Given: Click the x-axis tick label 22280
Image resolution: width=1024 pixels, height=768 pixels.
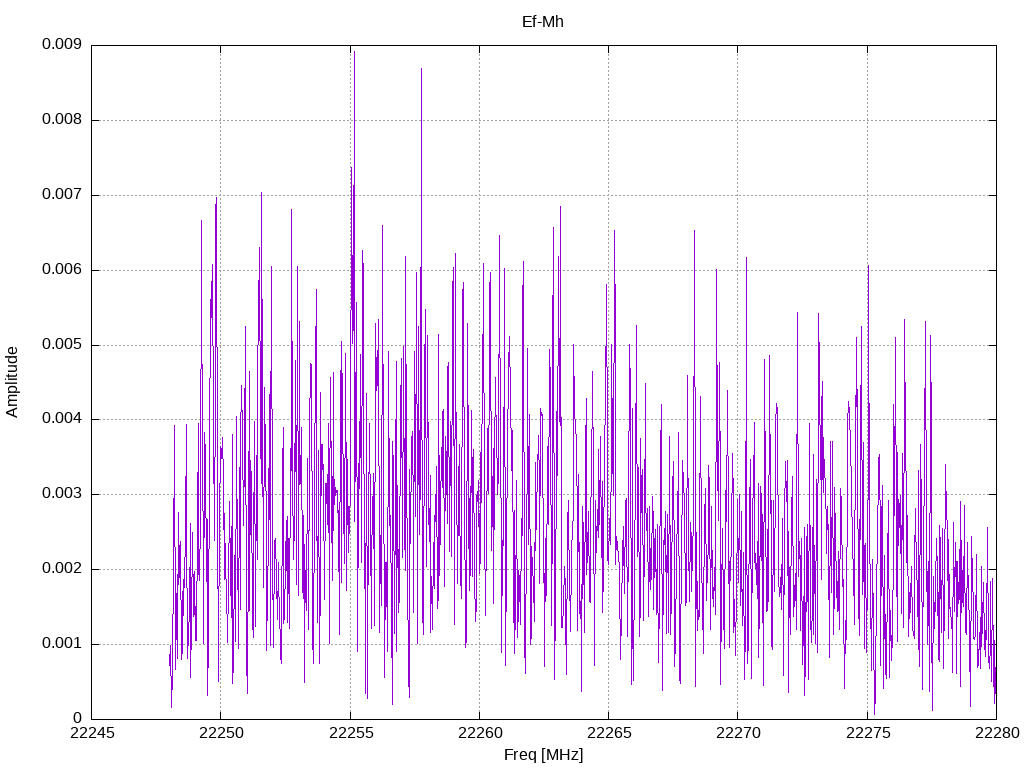Looking at the screenshot, I should (x=997, y=733).
